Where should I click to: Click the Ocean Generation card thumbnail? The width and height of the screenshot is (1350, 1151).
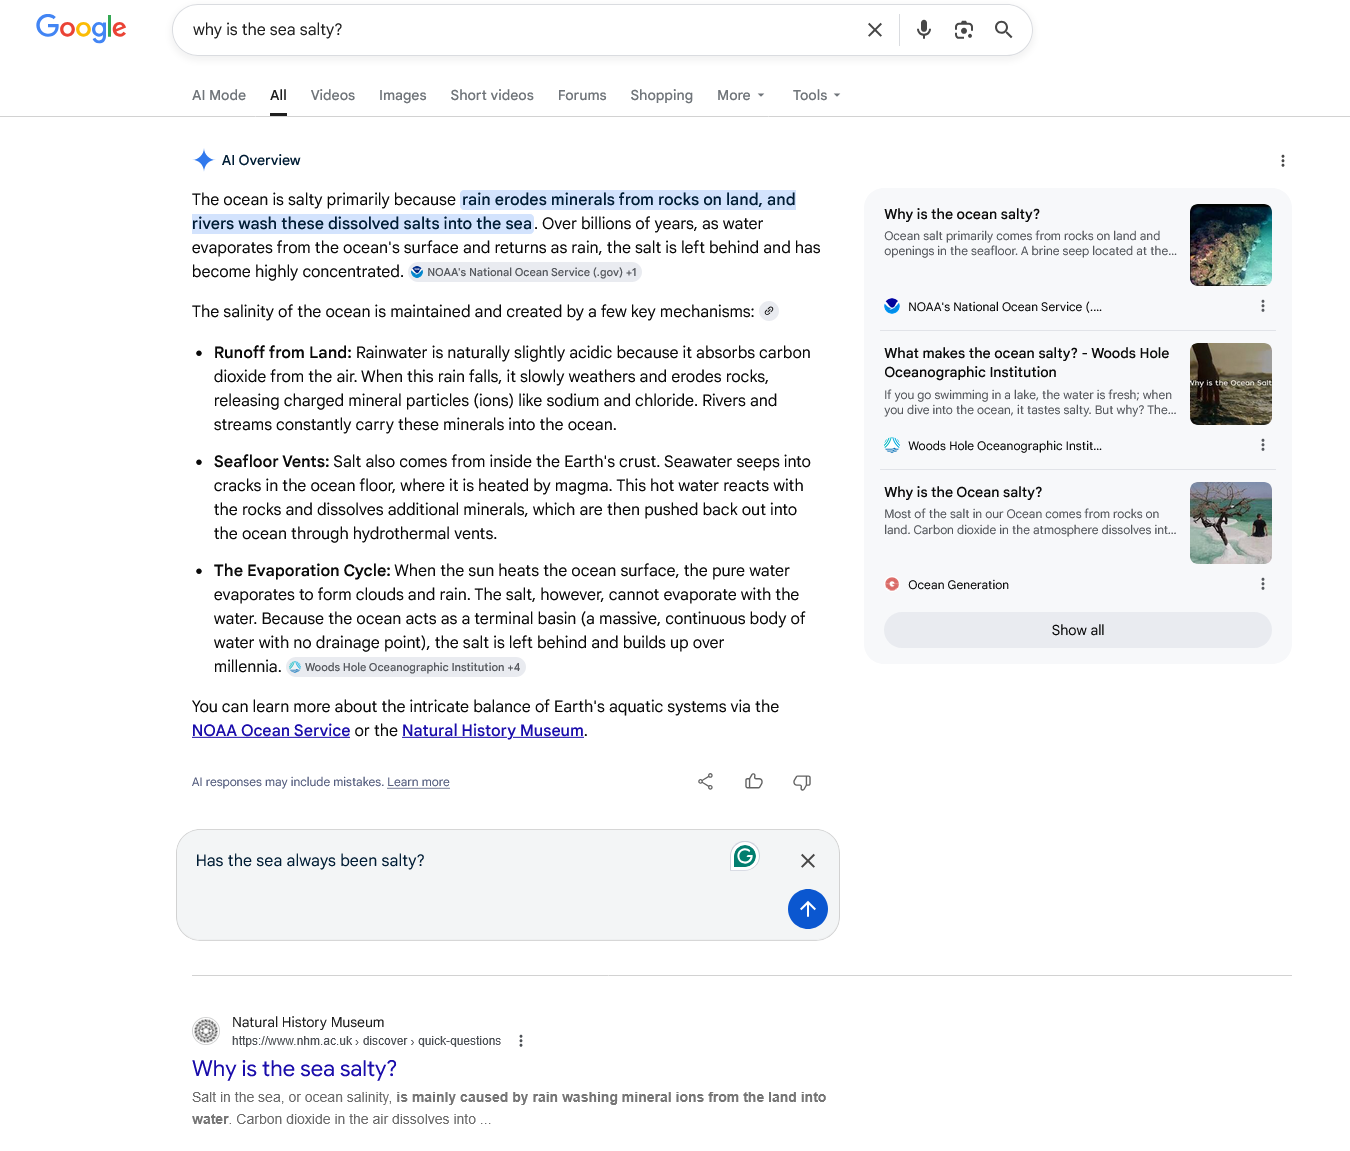tap(1231, 523)
